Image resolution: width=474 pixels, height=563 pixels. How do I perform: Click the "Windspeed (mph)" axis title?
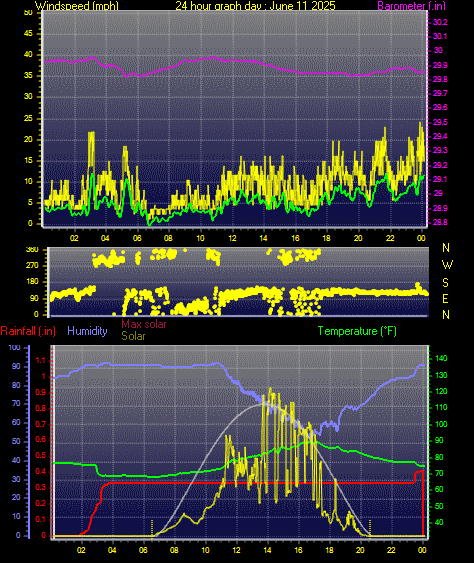(x=76, y=6)
